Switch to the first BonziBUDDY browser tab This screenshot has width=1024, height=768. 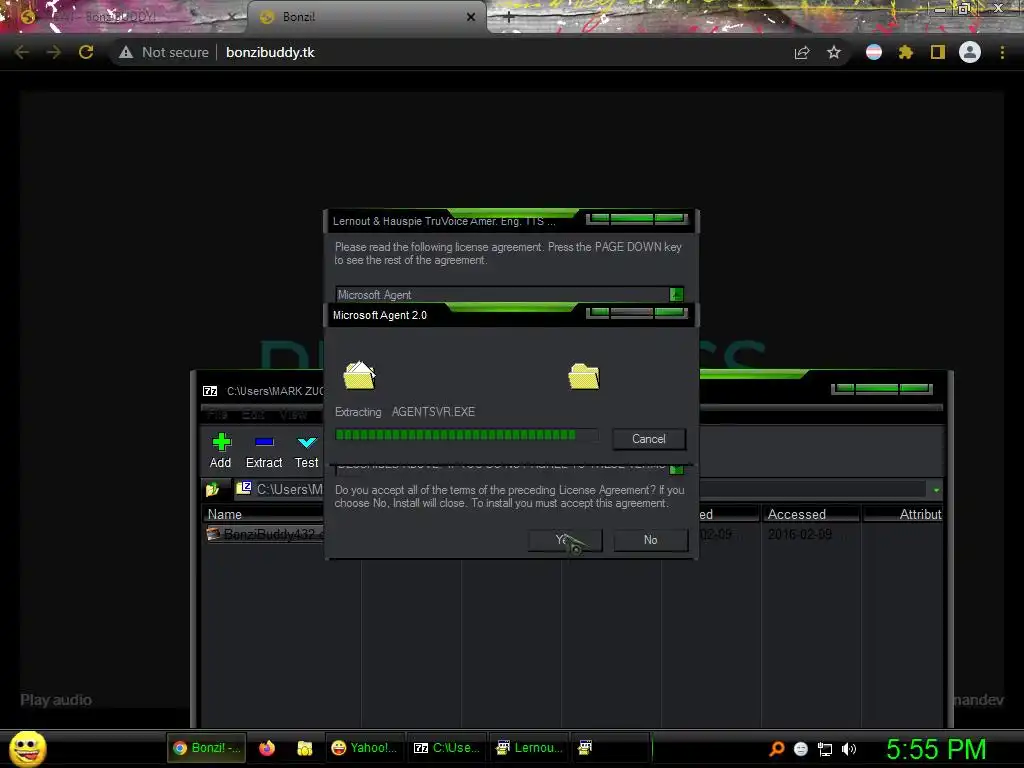124,17
